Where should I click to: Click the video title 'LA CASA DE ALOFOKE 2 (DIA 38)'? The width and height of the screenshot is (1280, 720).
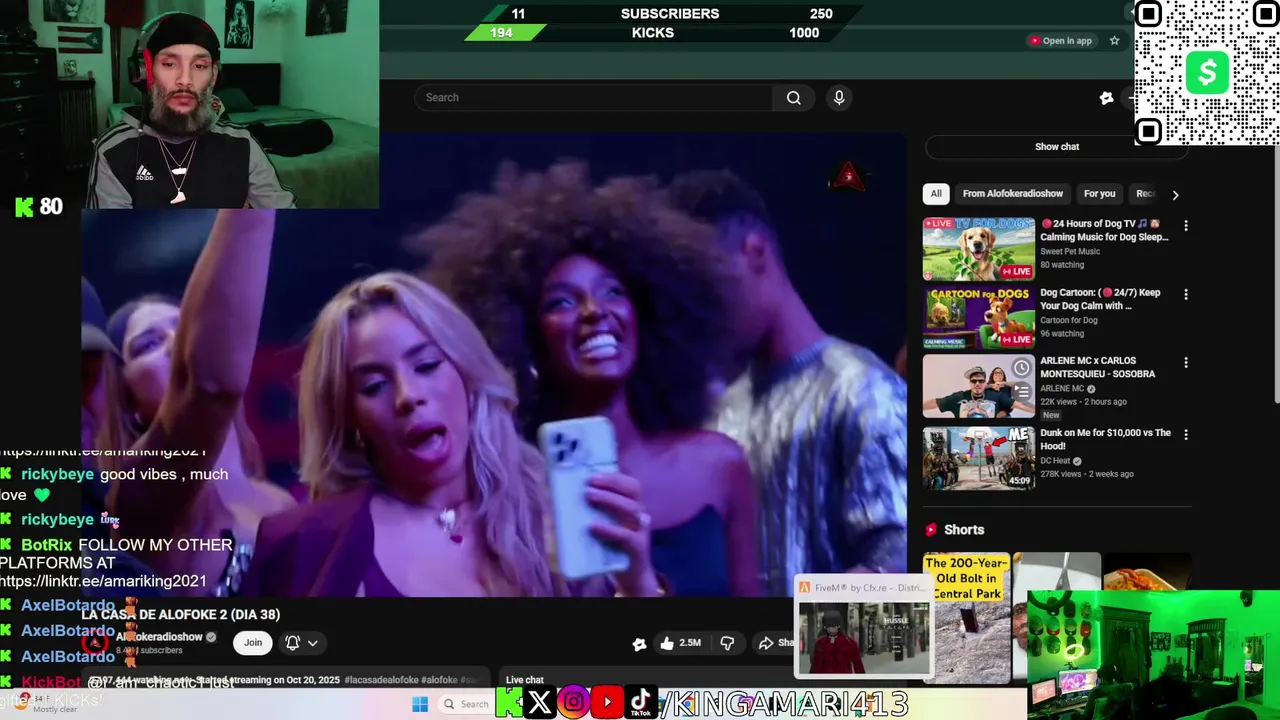(181, 615)
